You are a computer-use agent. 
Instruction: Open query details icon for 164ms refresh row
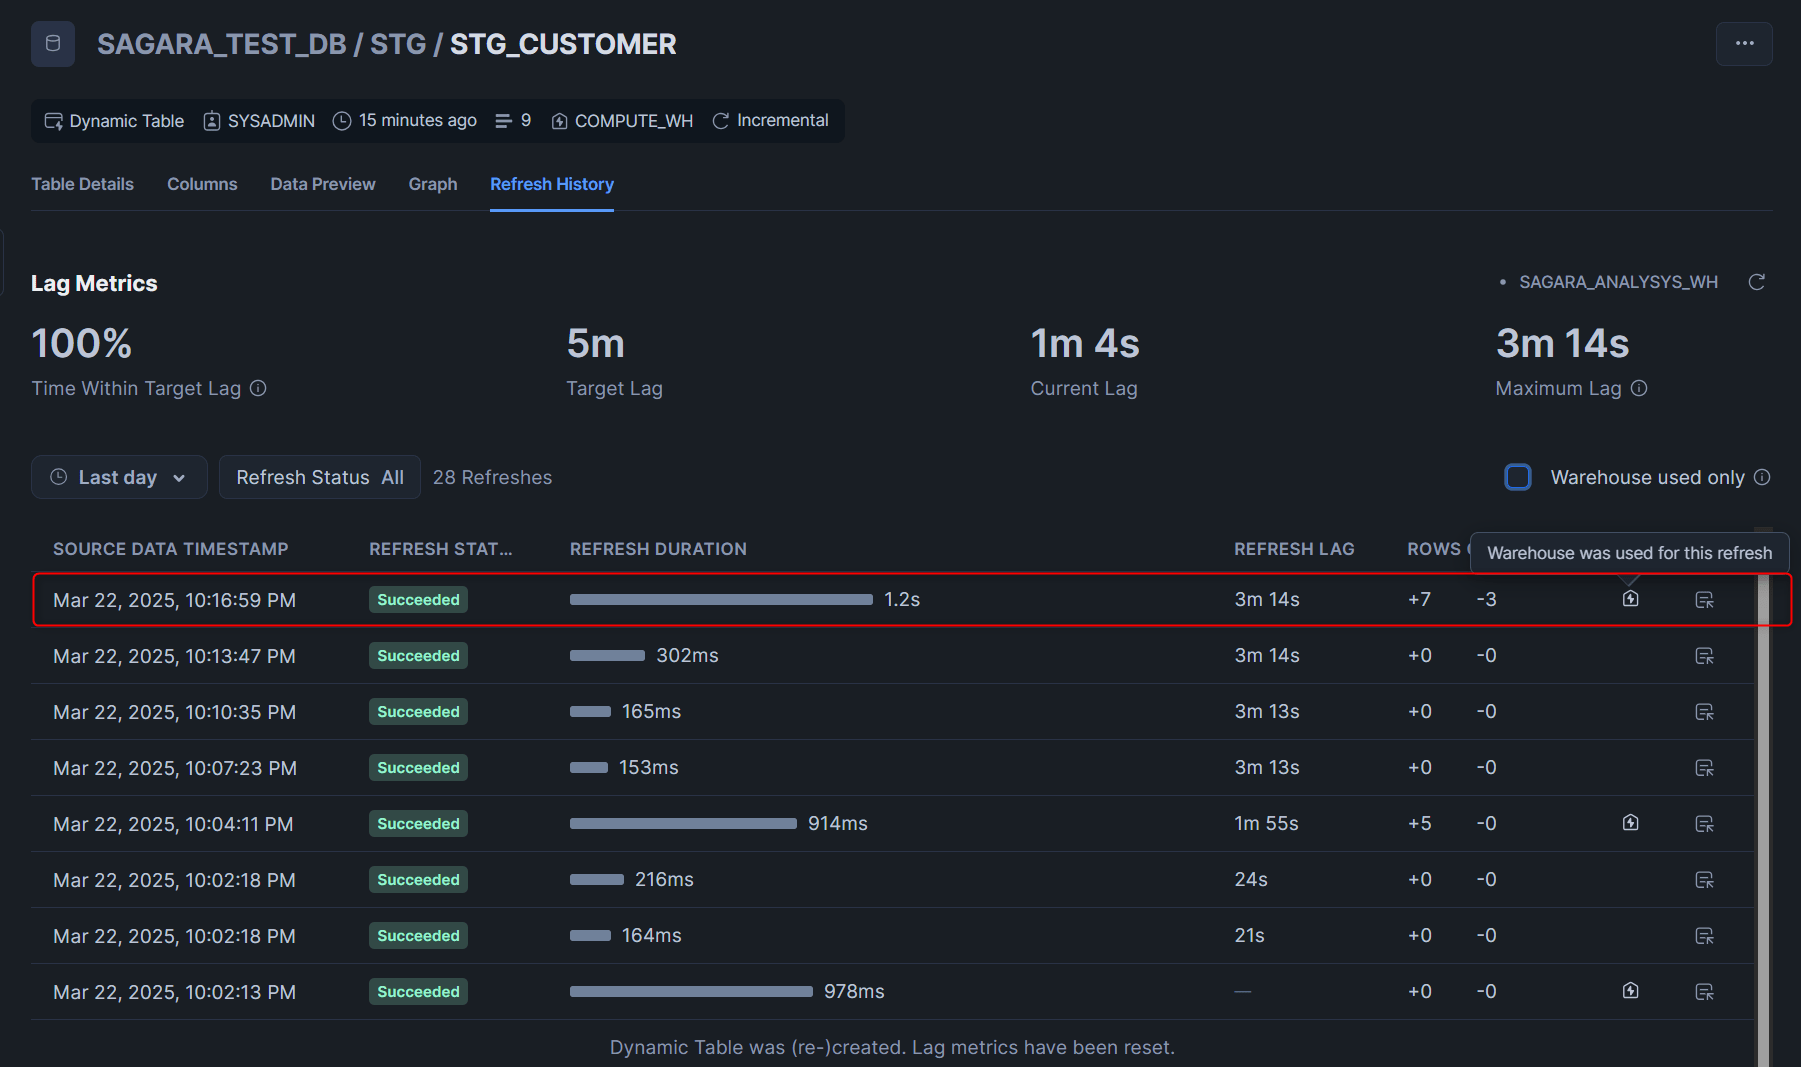tap(1705, 936)
